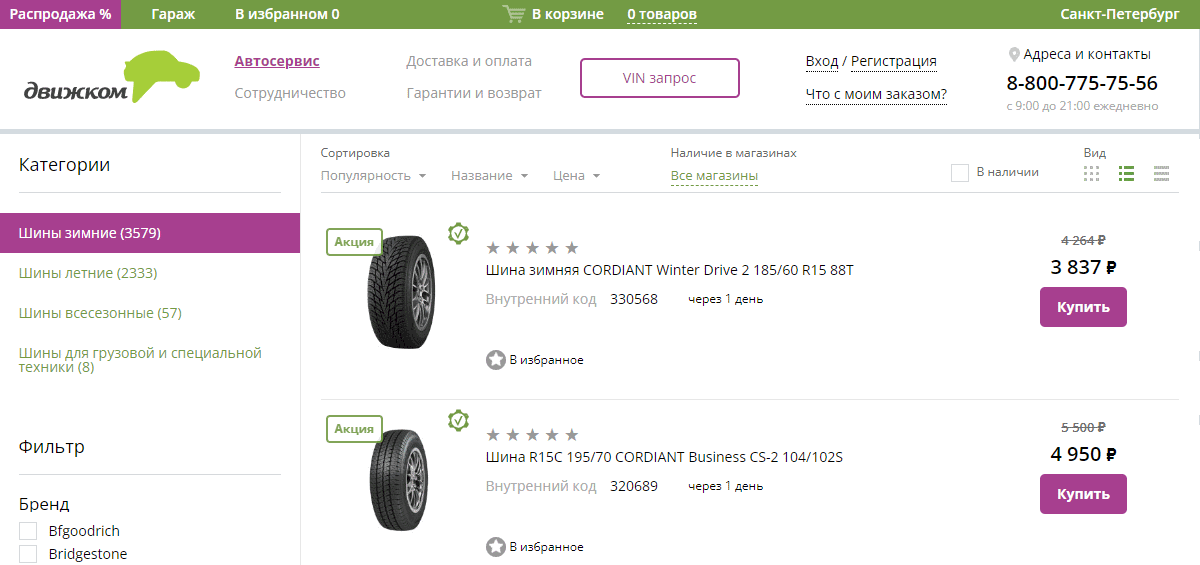The image size is (1200, 565).
Task: Click verified badge on Winter Drive 2
Action: pyautogui.click(x=458, y=233)
